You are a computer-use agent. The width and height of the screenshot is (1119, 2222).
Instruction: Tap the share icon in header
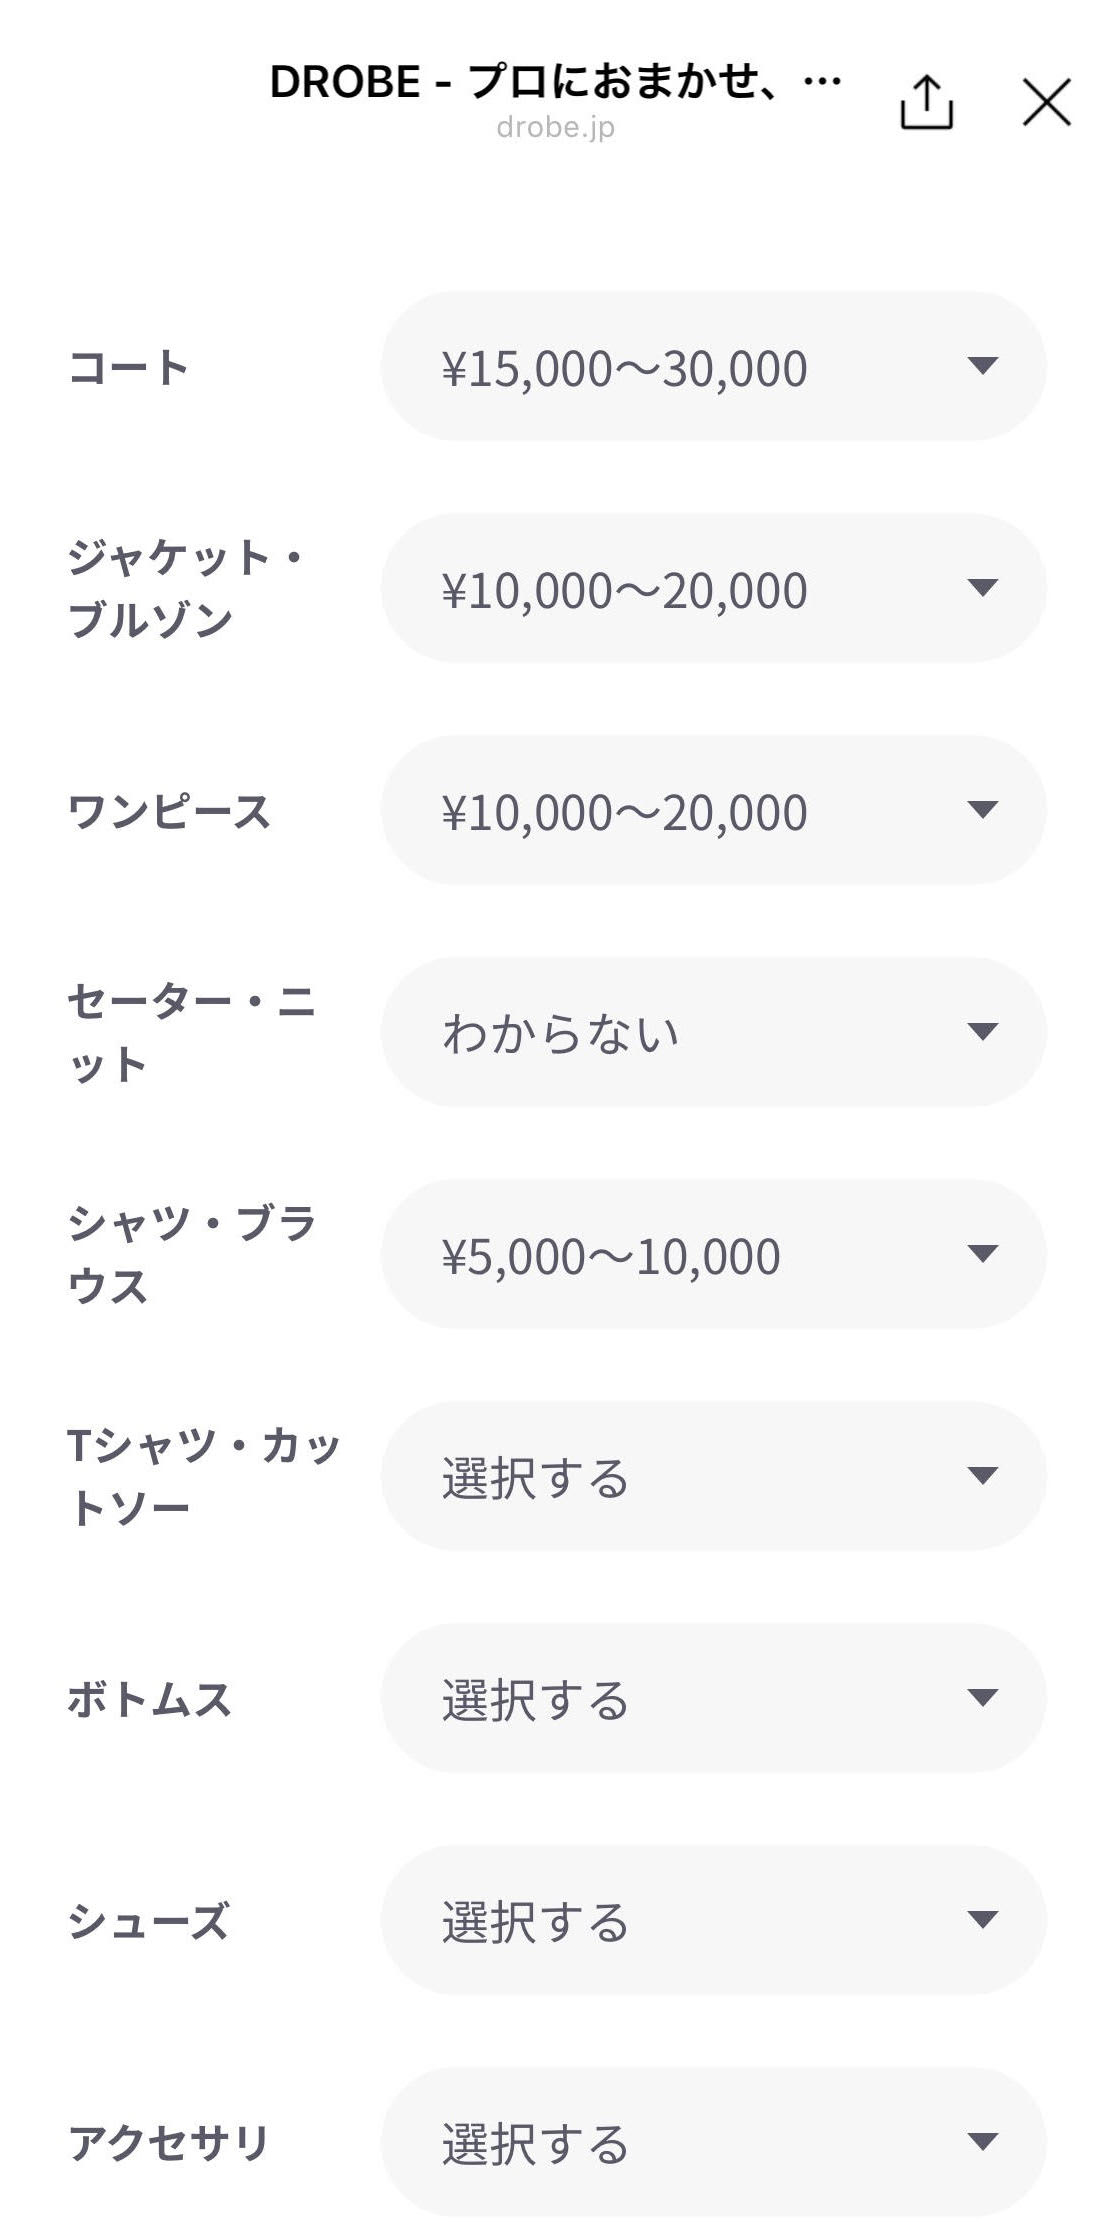click(x=926, y=102)
